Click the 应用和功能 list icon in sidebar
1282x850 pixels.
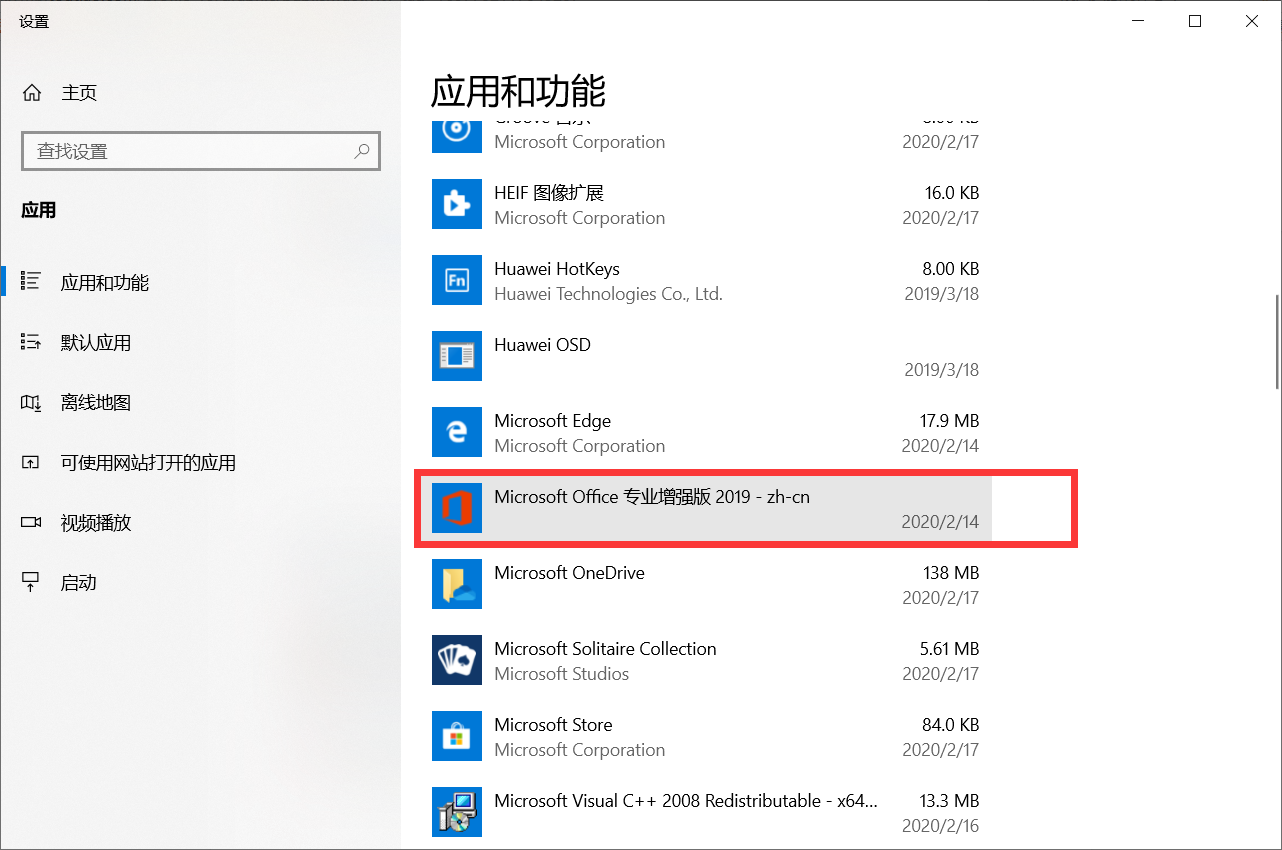tap(31, 282)
